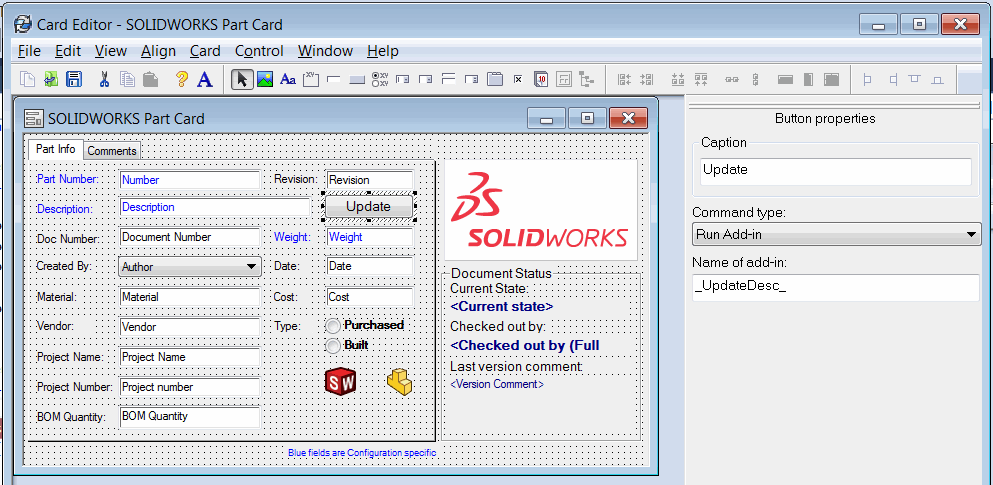Click the large blue A font icon
Screen dimensions: 993x485
[x=205, y=79]
